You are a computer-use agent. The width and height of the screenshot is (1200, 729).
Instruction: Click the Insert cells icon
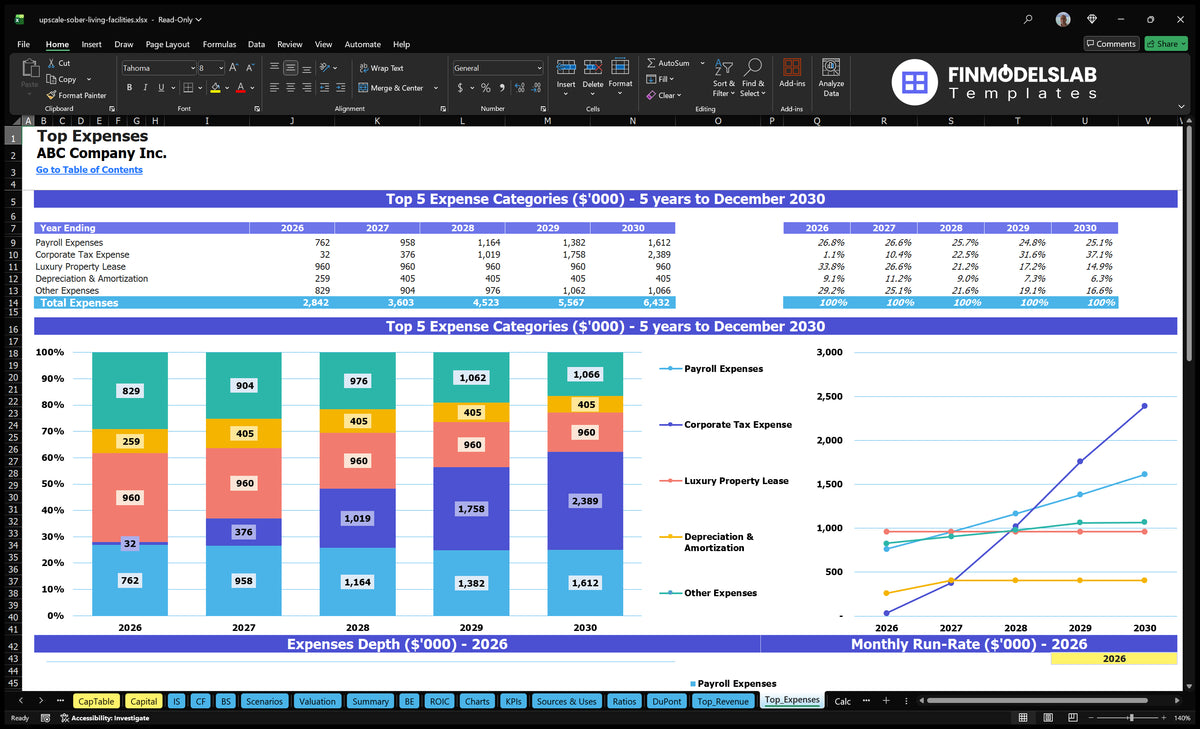pos(566,67)
